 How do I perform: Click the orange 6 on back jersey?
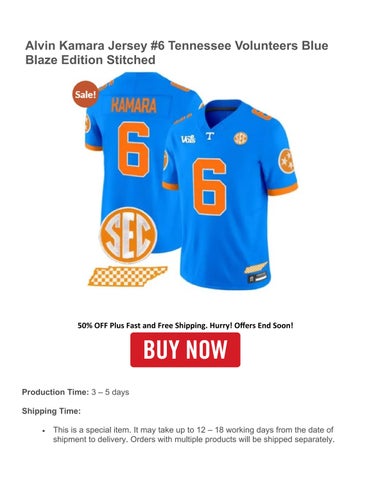(x=134, y=149)
